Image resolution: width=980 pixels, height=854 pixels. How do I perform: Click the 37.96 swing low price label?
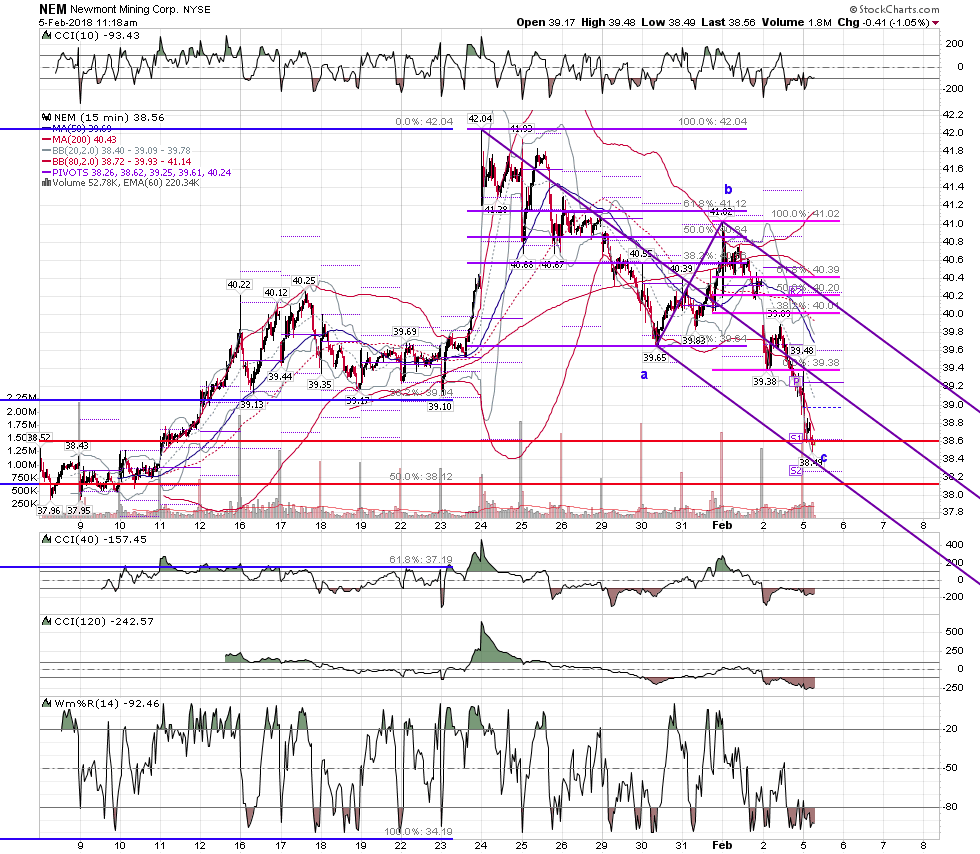(x=49, y=511)
